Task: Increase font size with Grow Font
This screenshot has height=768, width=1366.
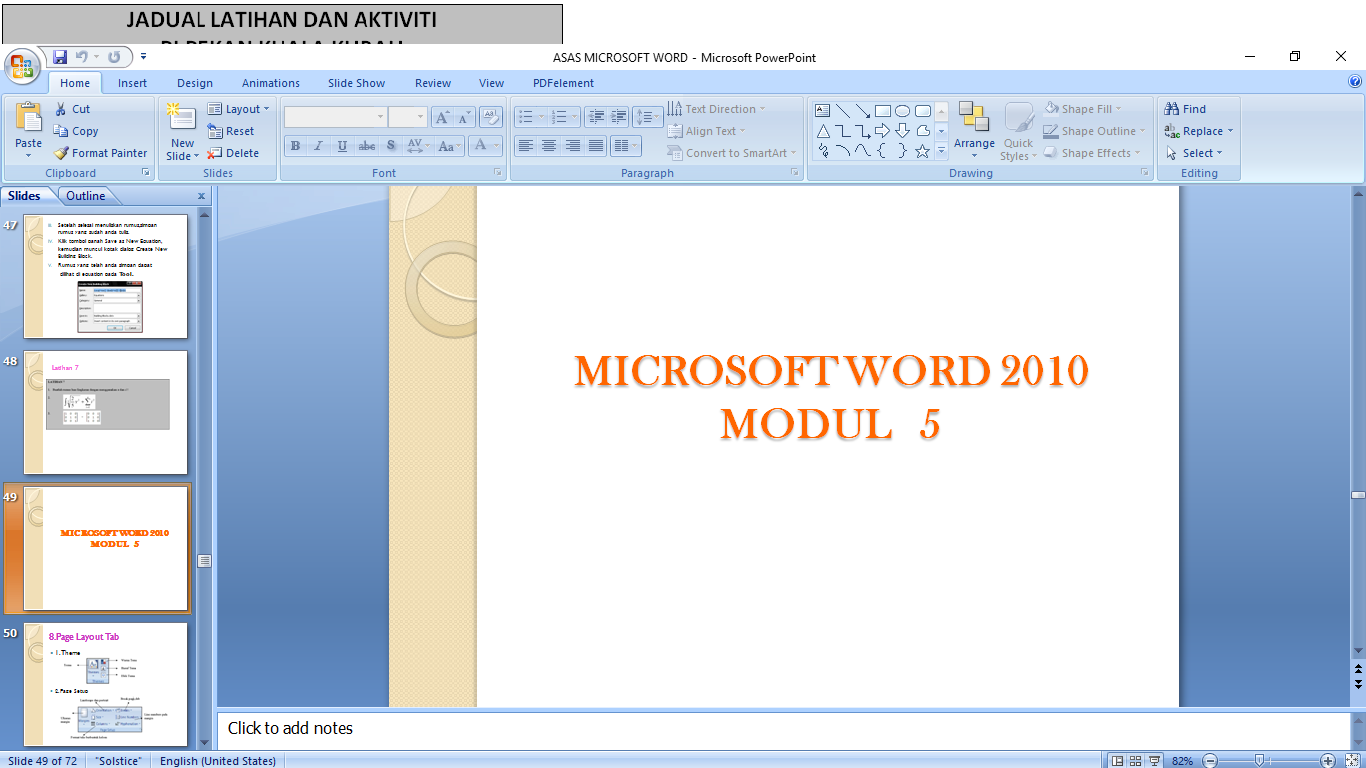Action: coord(442,117)
